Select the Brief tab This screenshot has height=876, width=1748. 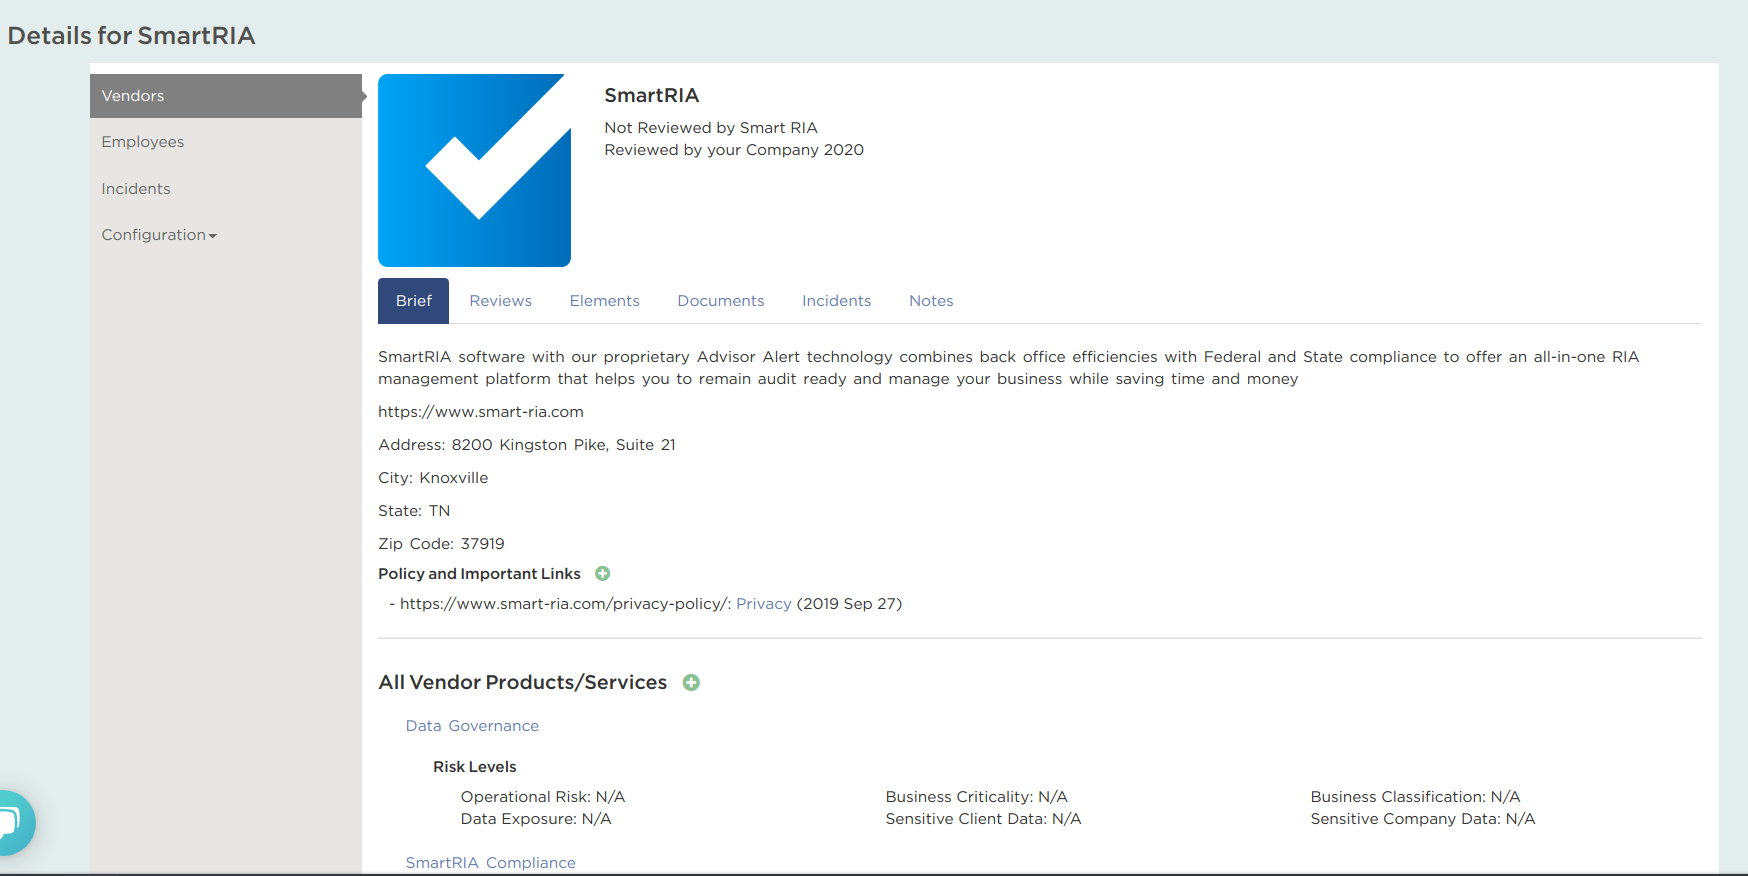pyautogui.click(x=413, y=301)
